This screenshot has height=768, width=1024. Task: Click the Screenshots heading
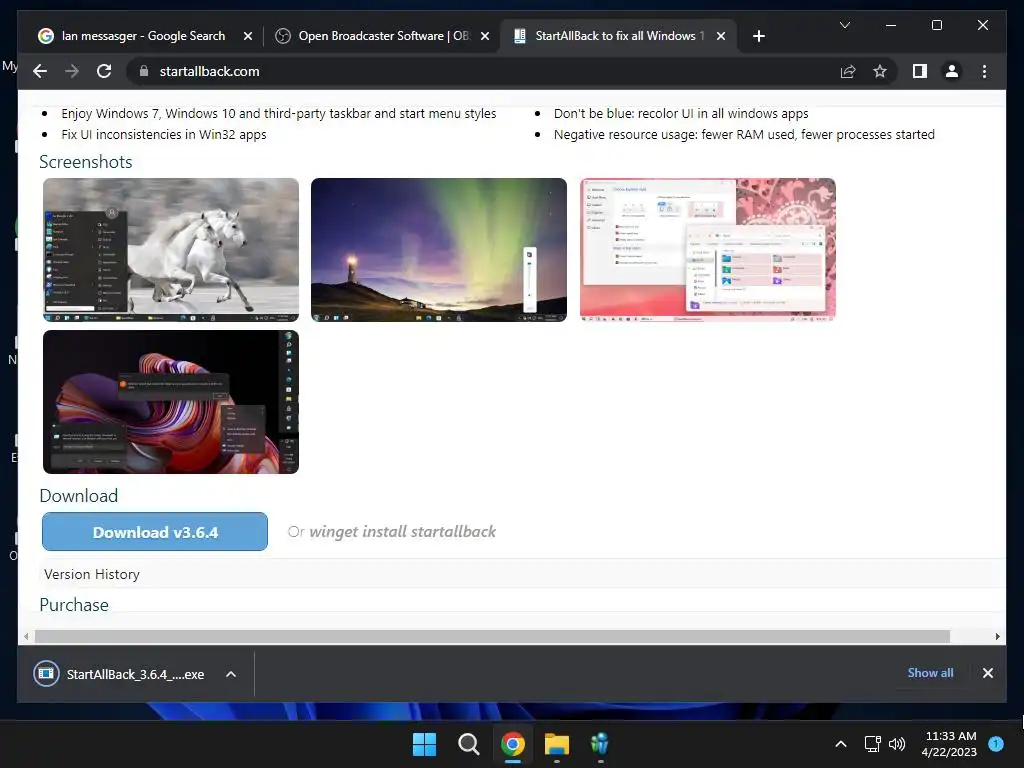[86, 162]
